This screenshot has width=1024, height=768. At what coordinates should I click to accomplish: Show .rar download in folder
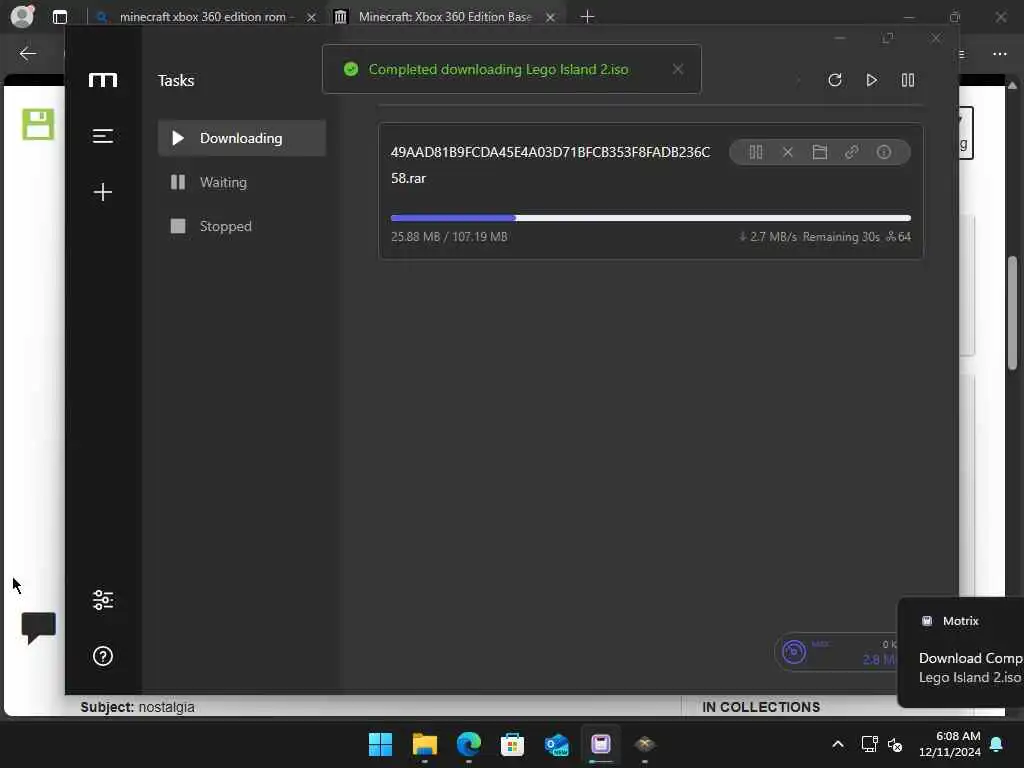[x=820, y=152]
